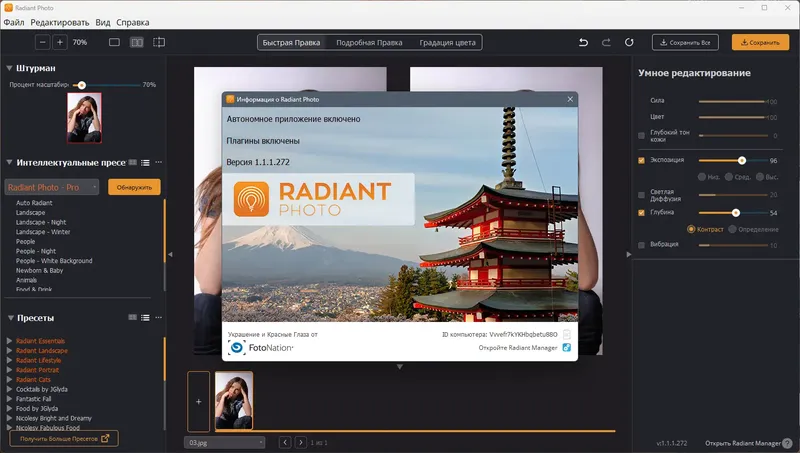
Task: Adjust the zoom percentage slider handle
Action: (82, 85)
